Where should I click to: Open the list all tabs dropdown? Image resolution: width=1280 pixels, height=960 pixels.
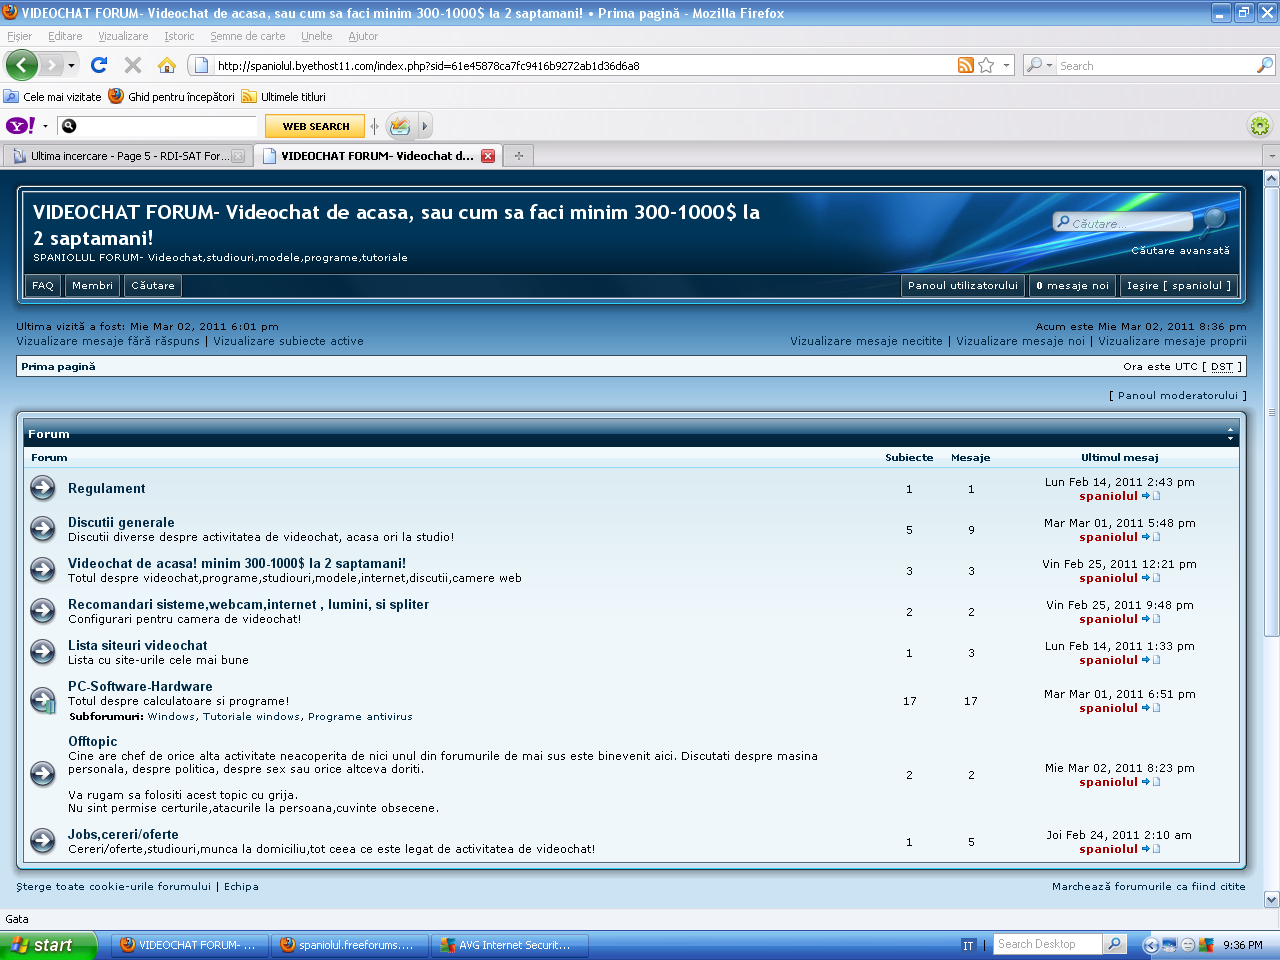point(1271,156)
